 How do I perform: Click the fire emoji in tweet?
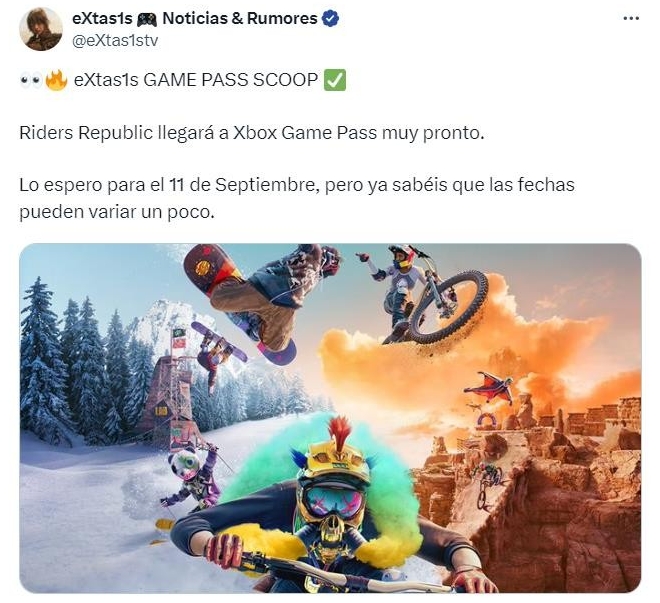pos(56,80)
